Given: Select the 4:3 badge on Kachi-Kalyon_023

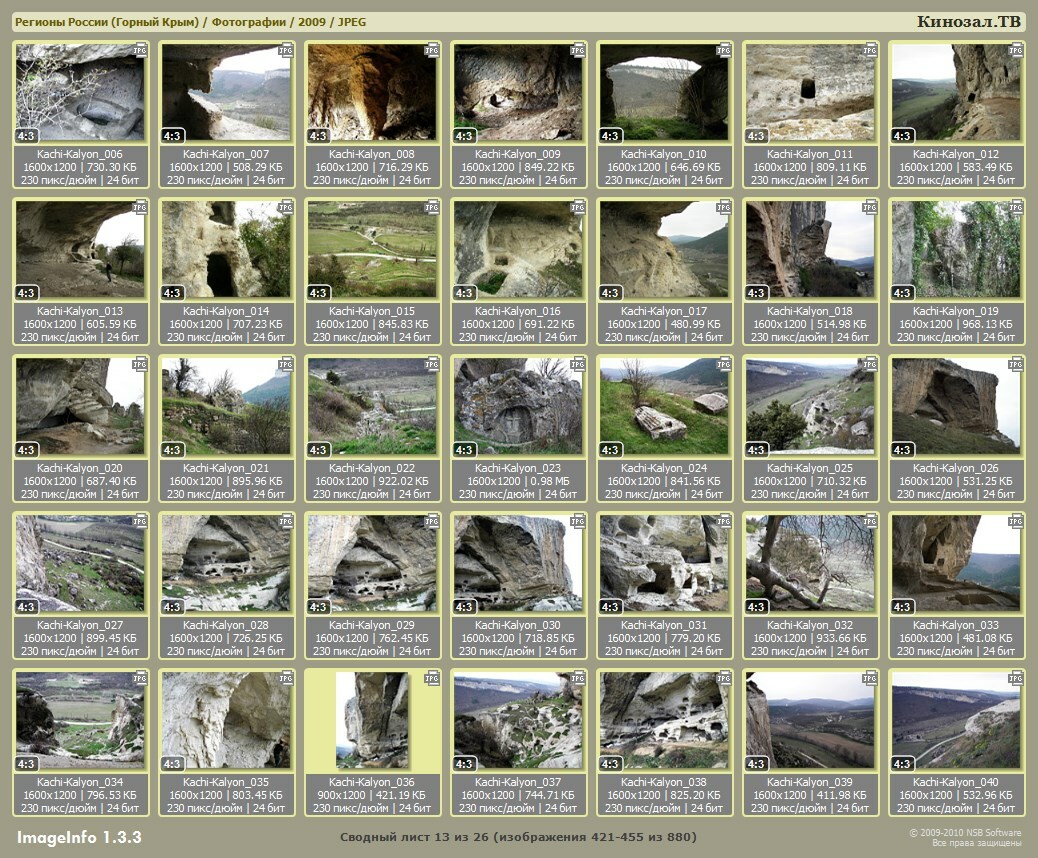Looking at the screenshot, I should tap(464, 450).
